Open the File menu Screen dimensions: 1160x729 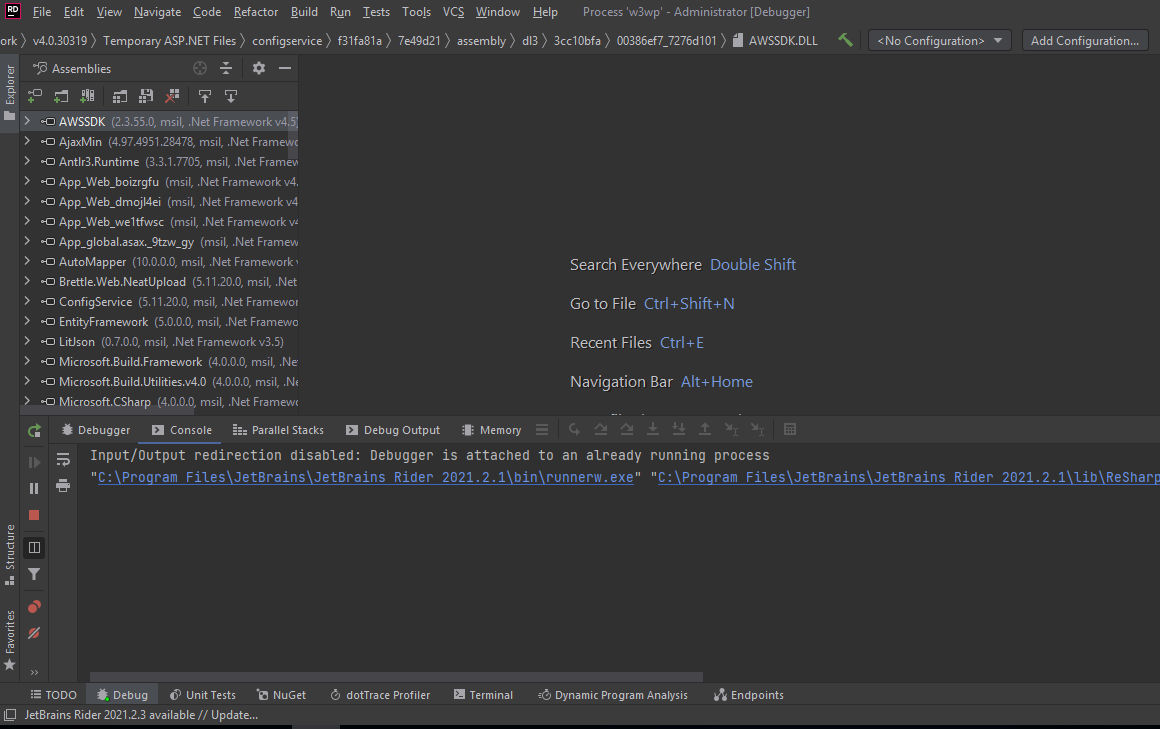point(42,12)
